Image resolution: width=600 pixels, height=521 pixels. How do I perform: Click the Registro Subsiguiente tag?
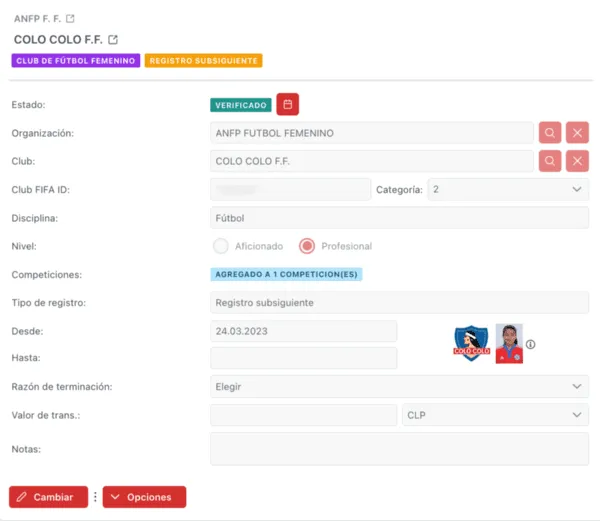203,61
